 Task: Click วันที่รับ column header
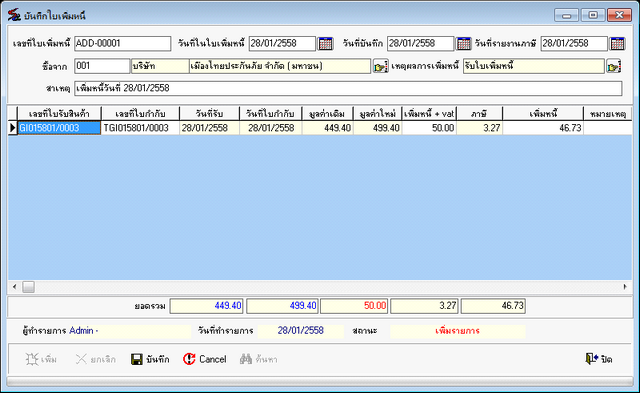click(x=209, y=114)
